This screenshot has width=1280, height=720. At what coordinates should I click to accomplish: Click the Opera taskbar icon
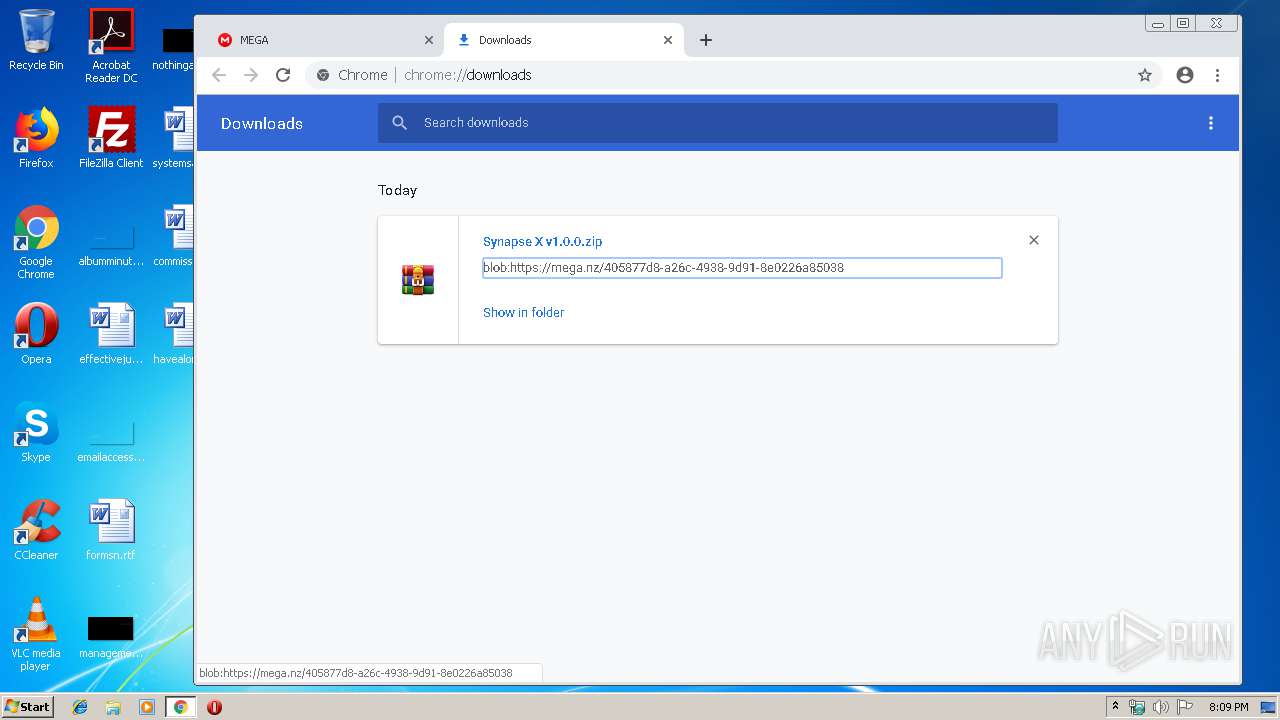[x=214, y=707]
